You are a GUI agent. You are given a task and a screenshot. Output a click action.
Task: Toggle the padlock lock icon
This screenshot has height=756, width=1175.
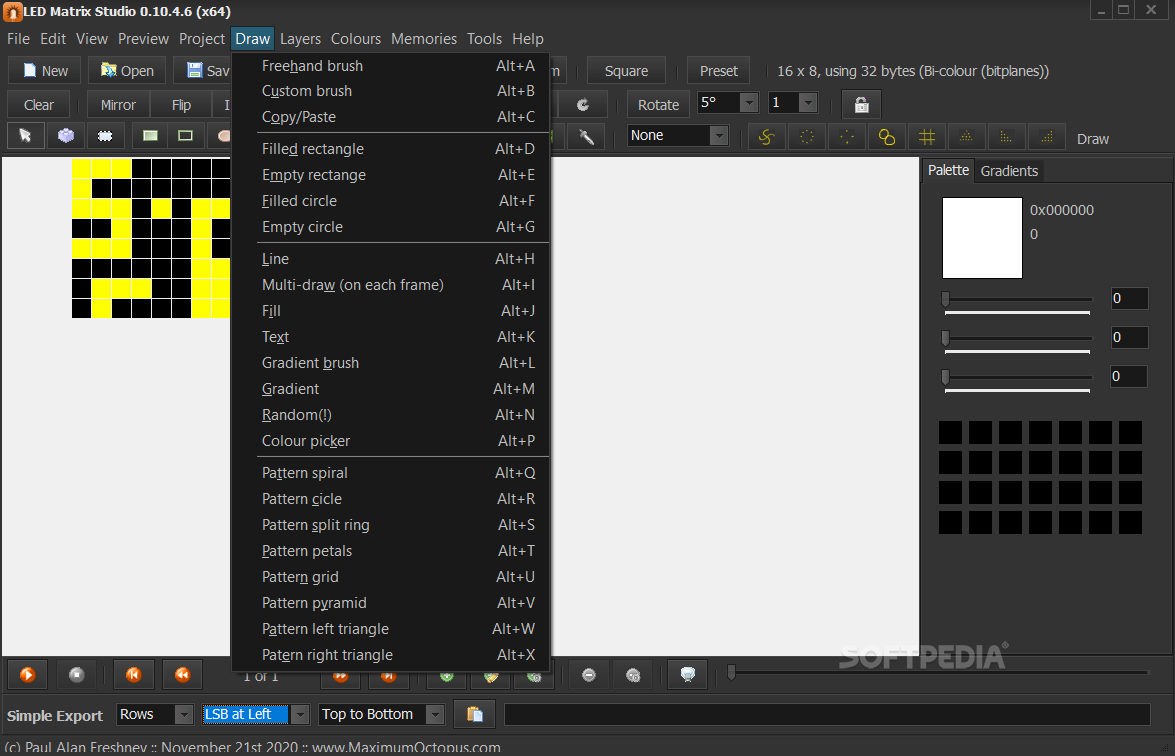(861, 105)
